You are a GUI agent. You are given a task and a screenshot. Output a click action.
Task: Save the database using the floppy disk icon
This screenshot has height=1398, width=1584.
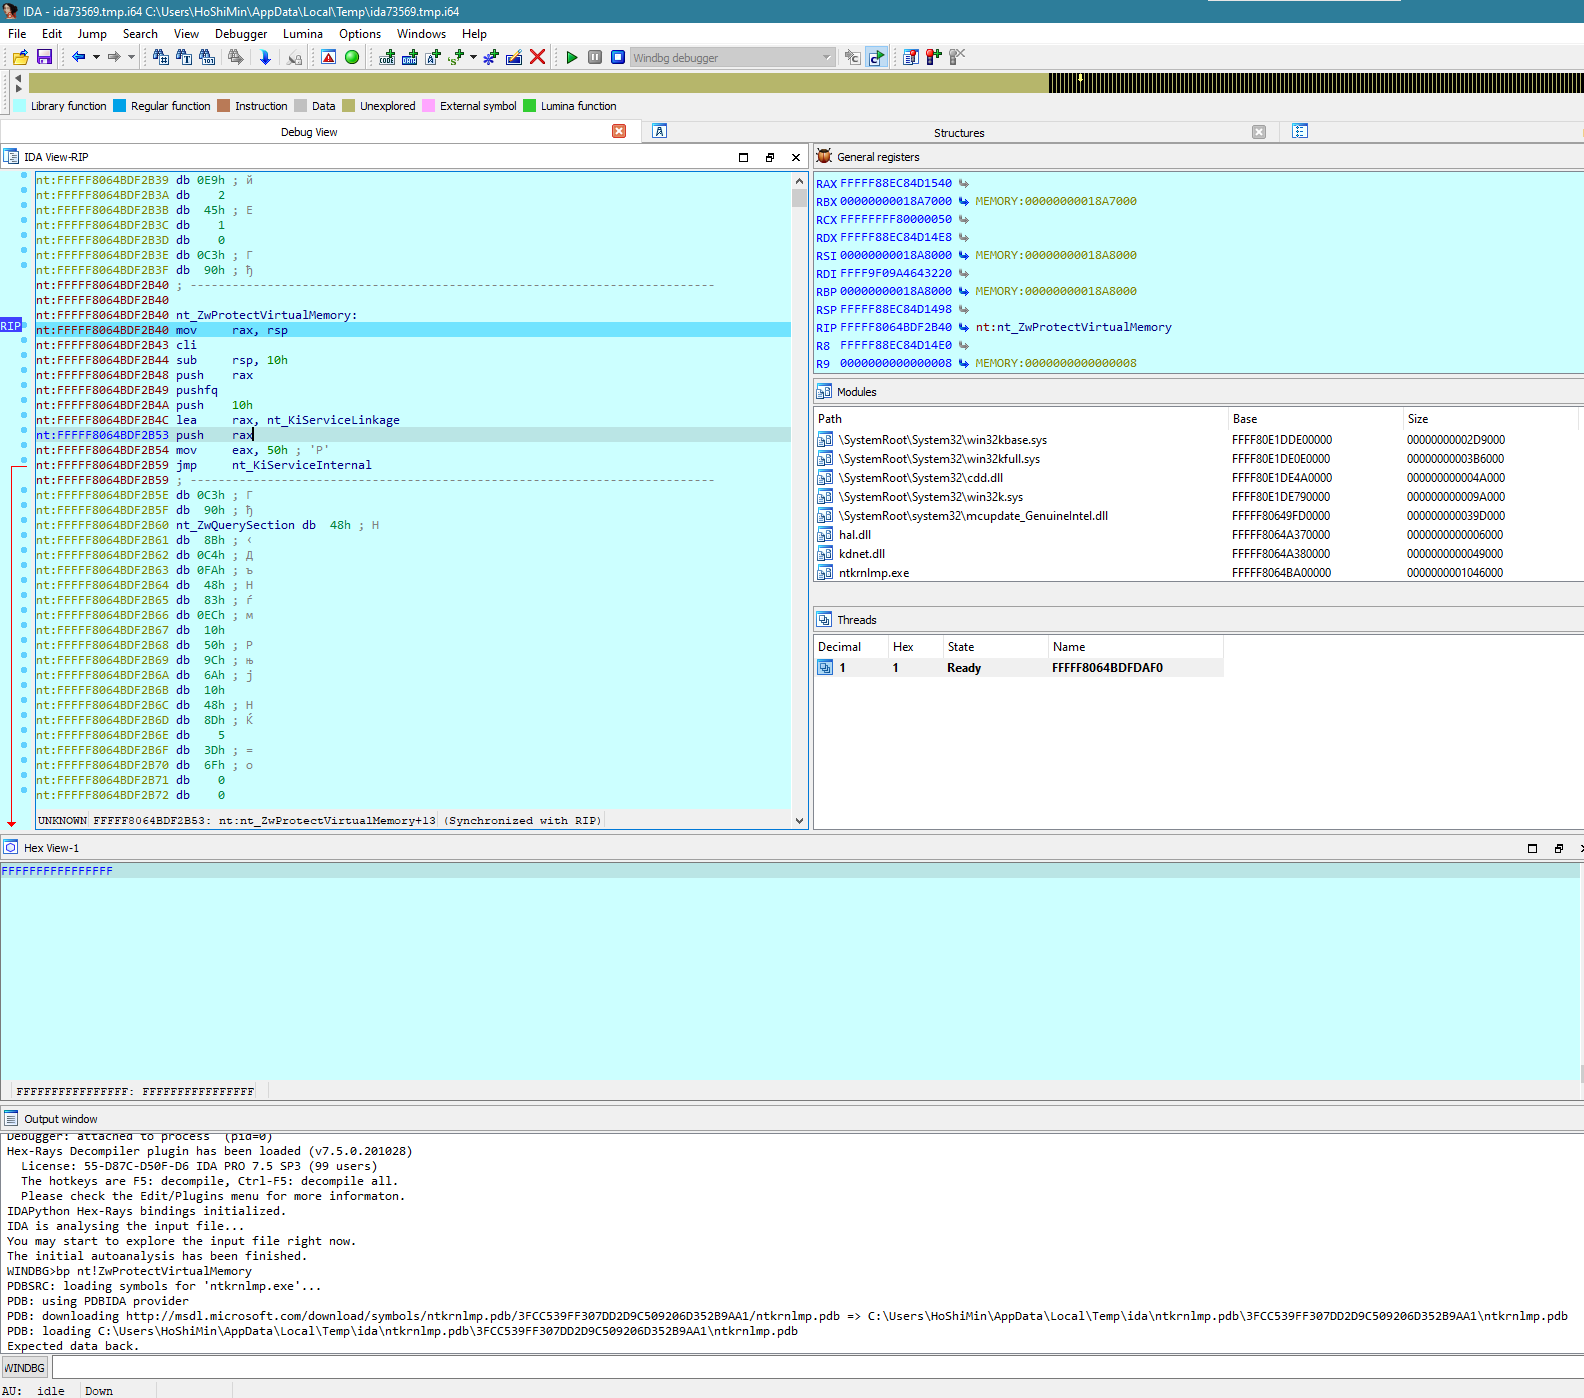click(x=44, y=58)
